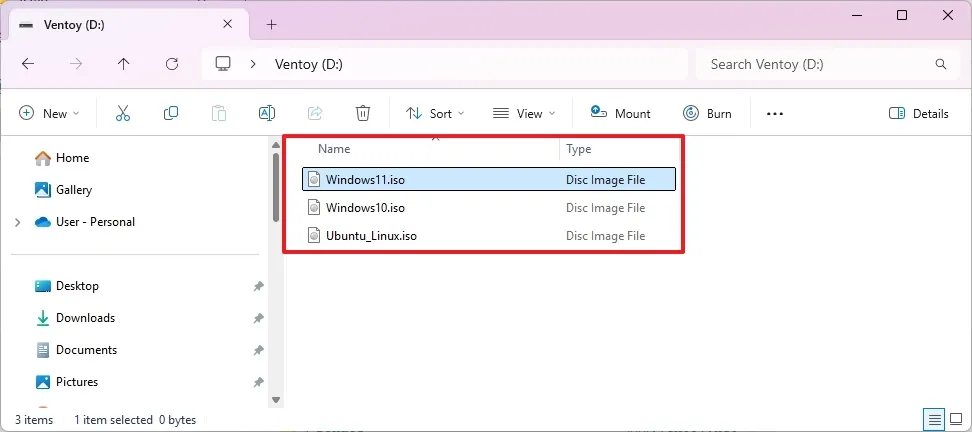Toggle the Details pane
Image resolution: width=972 pixels, height=432 pixels.
click(918, 113)
